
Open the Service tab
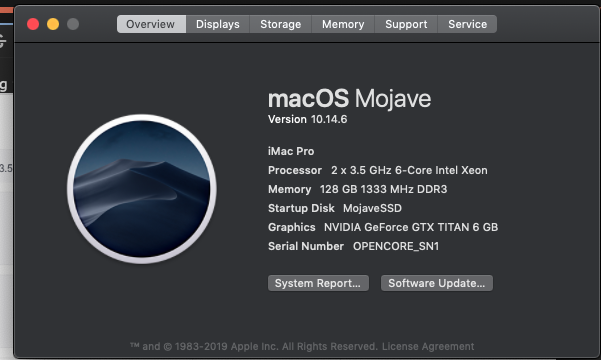468,24
